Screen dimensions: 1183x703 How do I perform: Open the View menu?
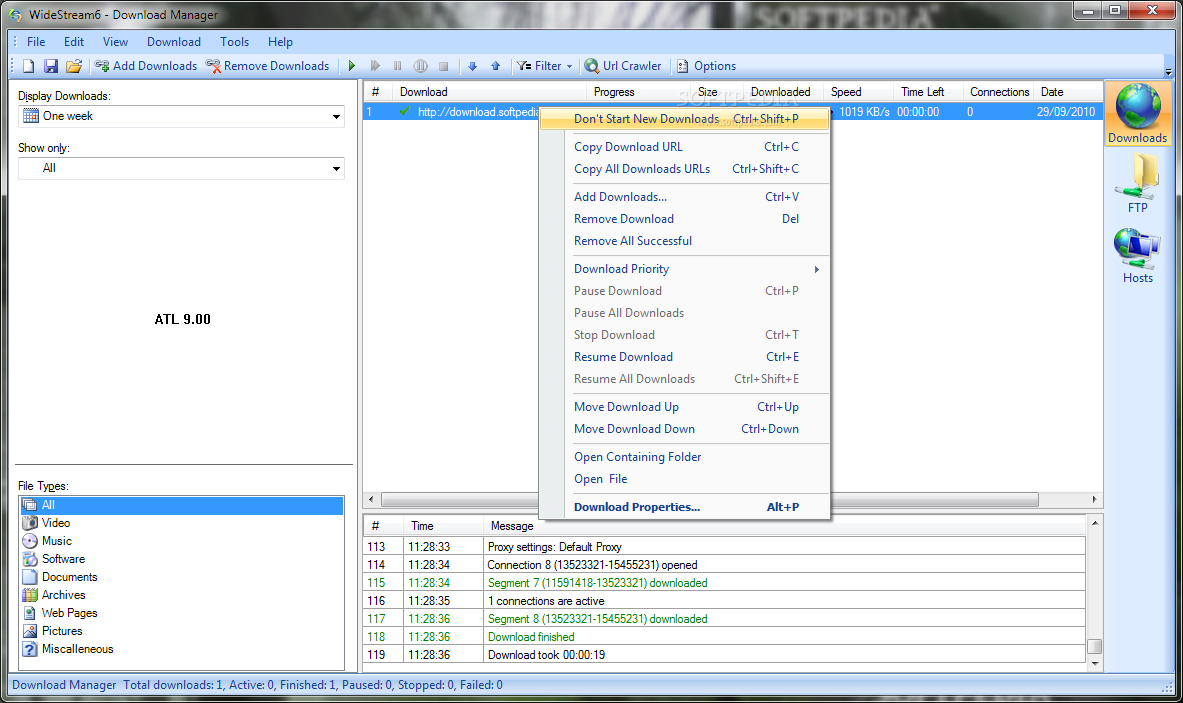coord(115,42)
